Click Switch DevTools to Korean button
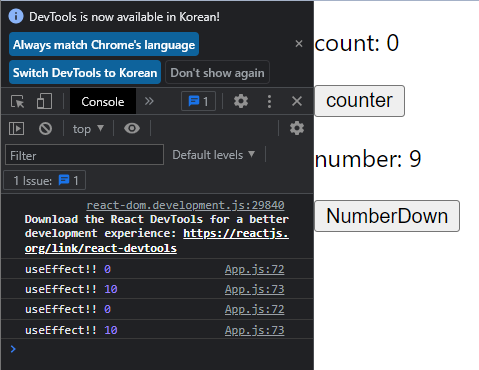 click(x=85, y=72)
